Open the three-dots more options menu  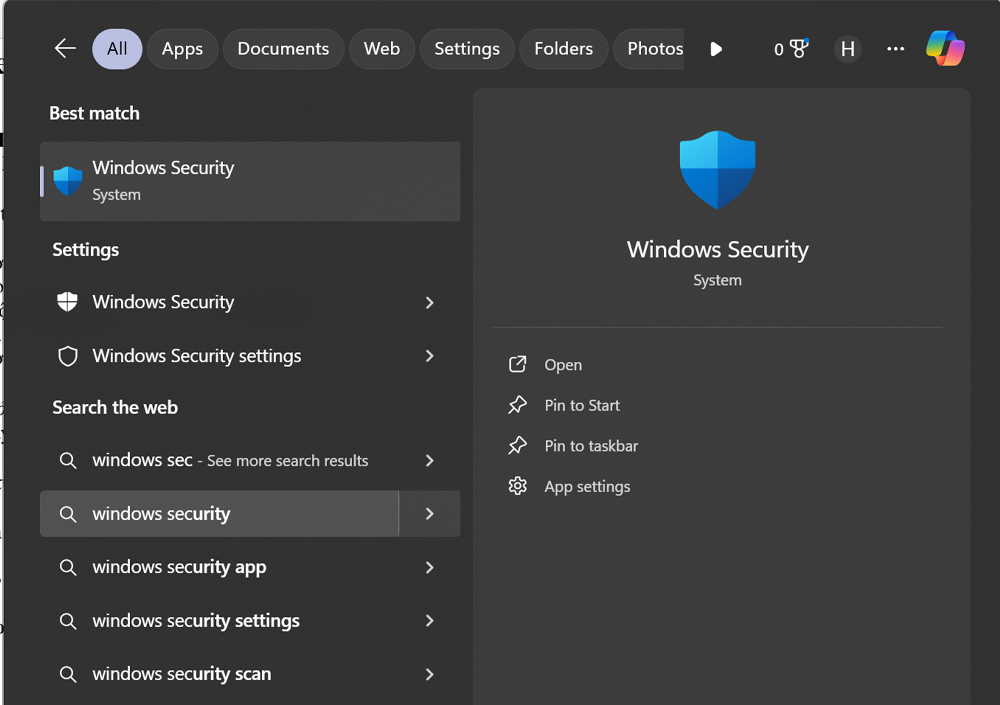pos(896,49)
